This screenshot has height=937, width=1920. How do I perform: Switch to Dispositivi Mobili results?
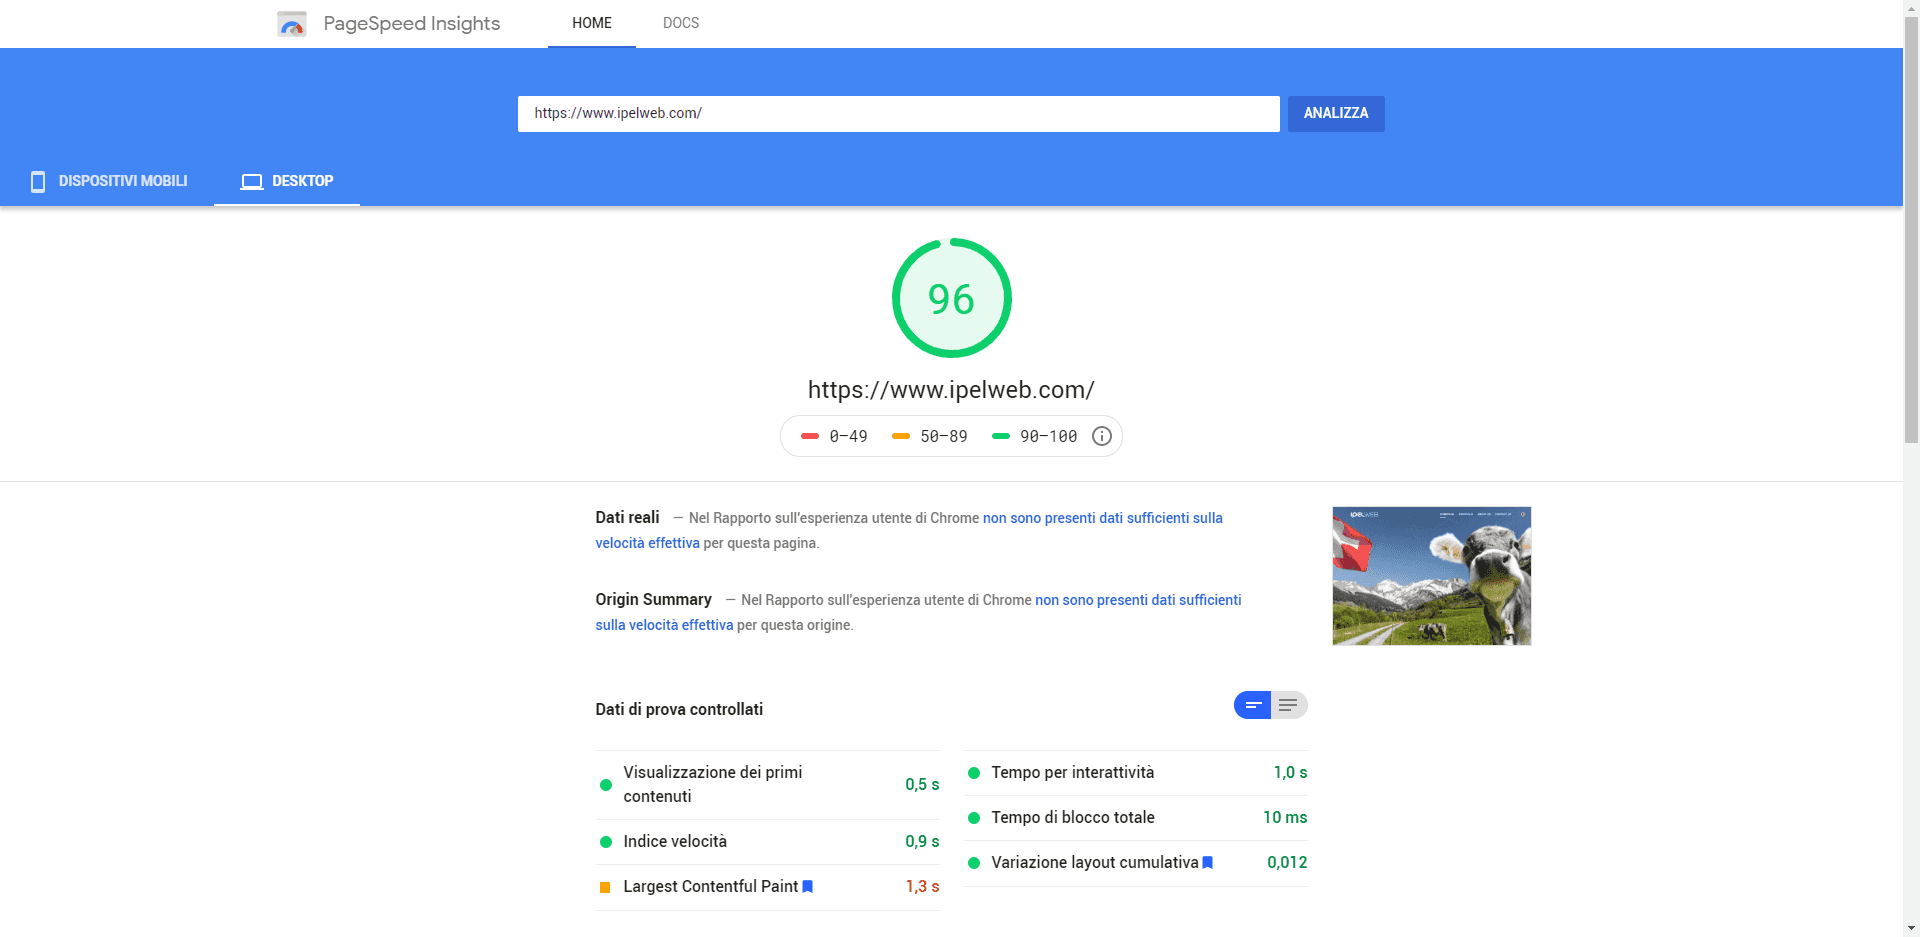pyautogui.click(x=109, y=181)
